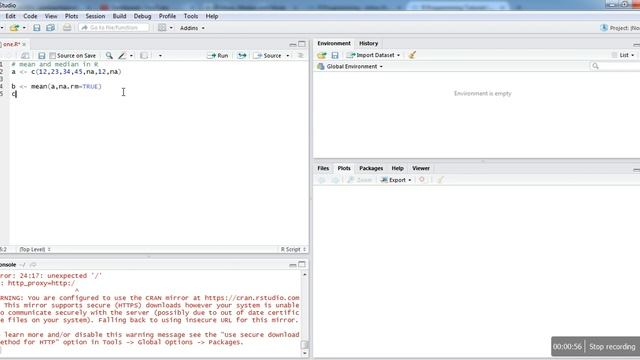
Task: Open the Viewer tab
Action: 421,168
